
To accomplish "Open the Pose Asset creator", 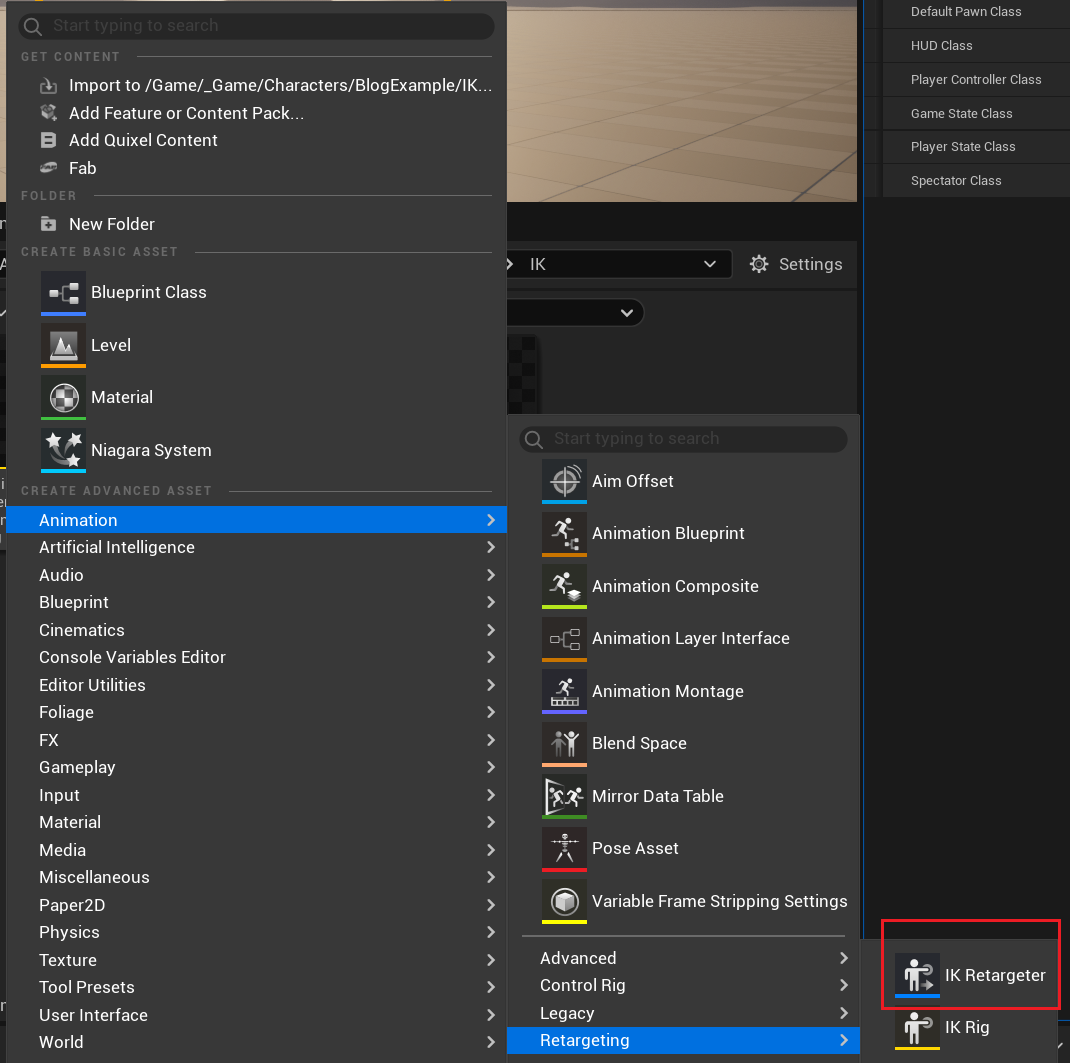I will point(564,848).
